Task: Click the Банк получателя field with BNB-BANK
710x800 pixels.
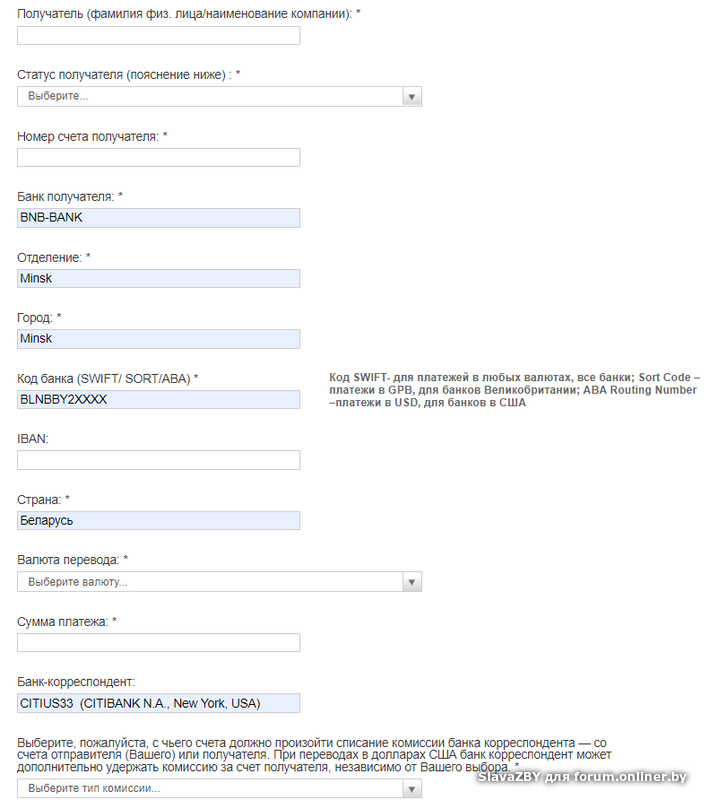Action: pyautogui.click(x=159, y=218)
